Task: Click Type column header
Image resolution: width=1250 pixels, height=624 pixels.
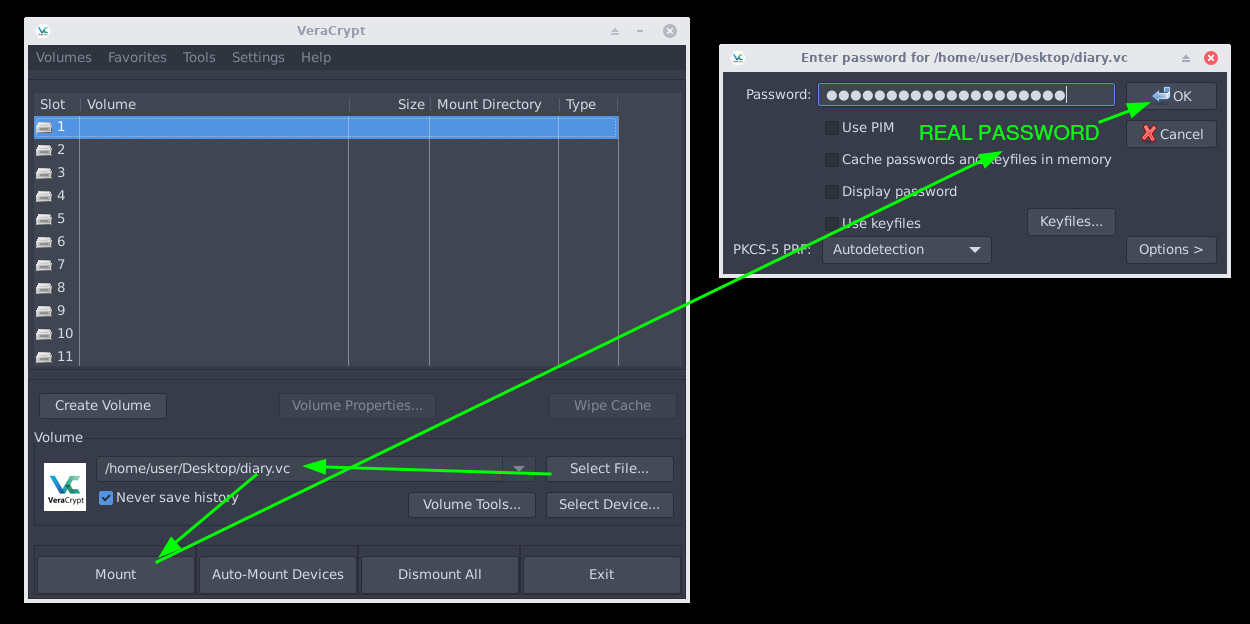Action: [588, 104]
